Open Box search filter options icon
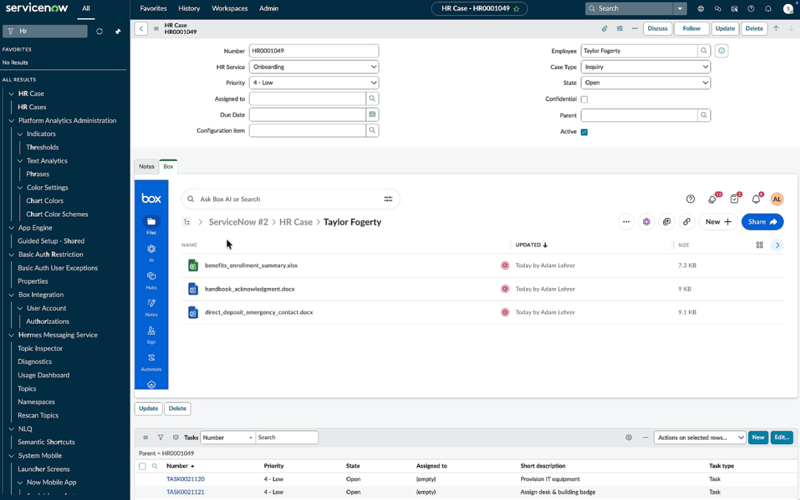Viewport: 800px width, 500px height. (388, 199)
